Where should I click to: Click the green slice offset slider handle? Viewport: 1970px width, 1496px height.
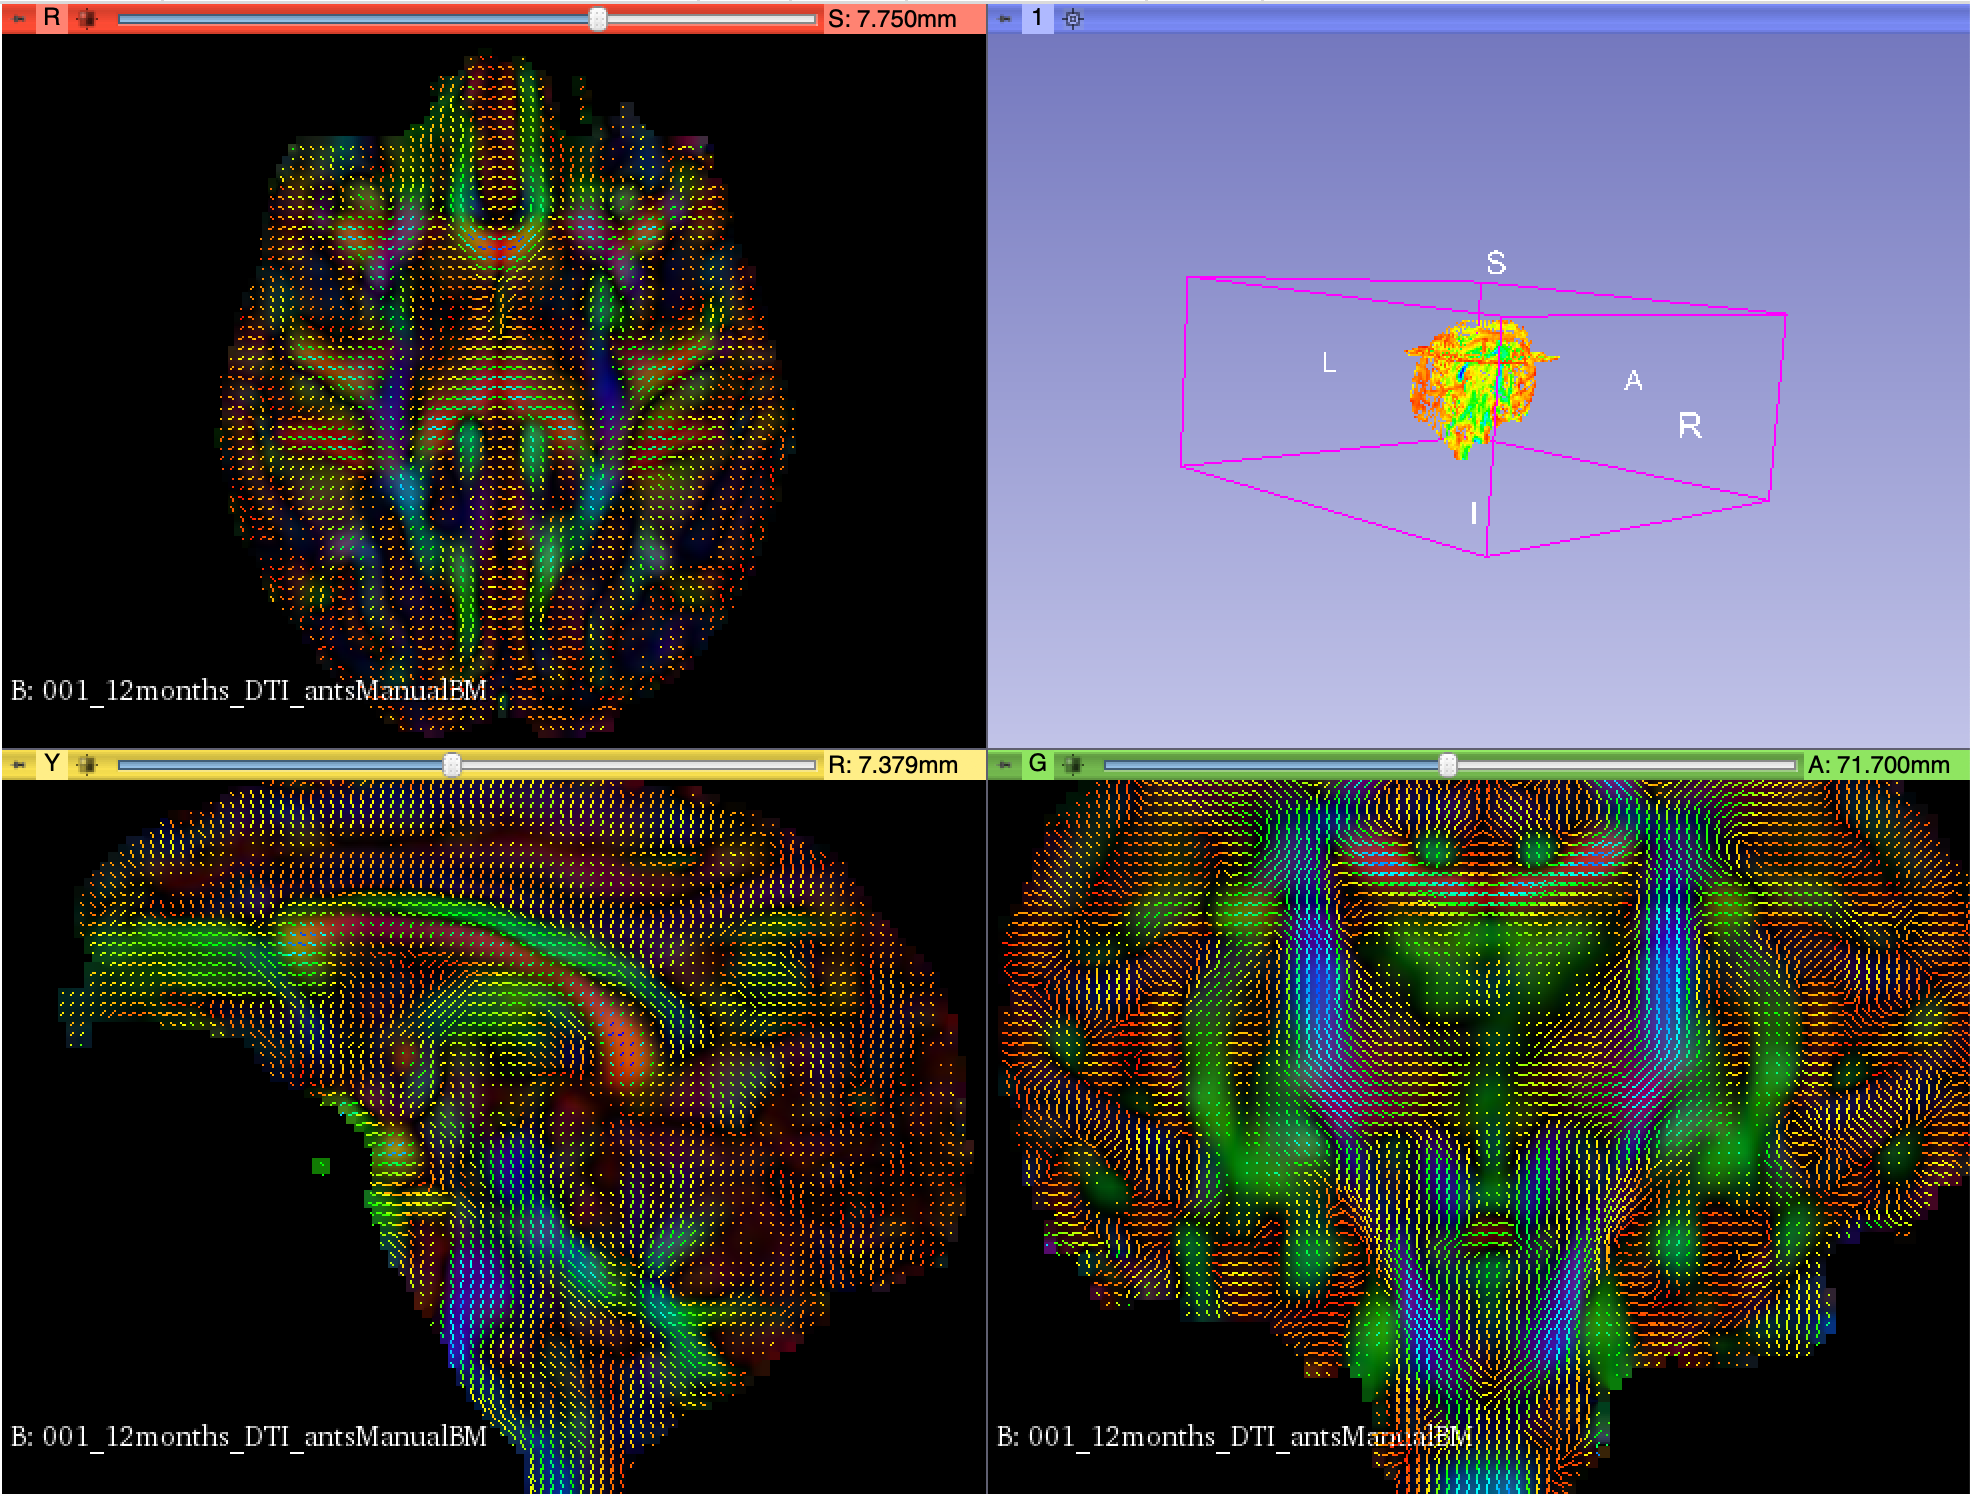click(1447, 765)
